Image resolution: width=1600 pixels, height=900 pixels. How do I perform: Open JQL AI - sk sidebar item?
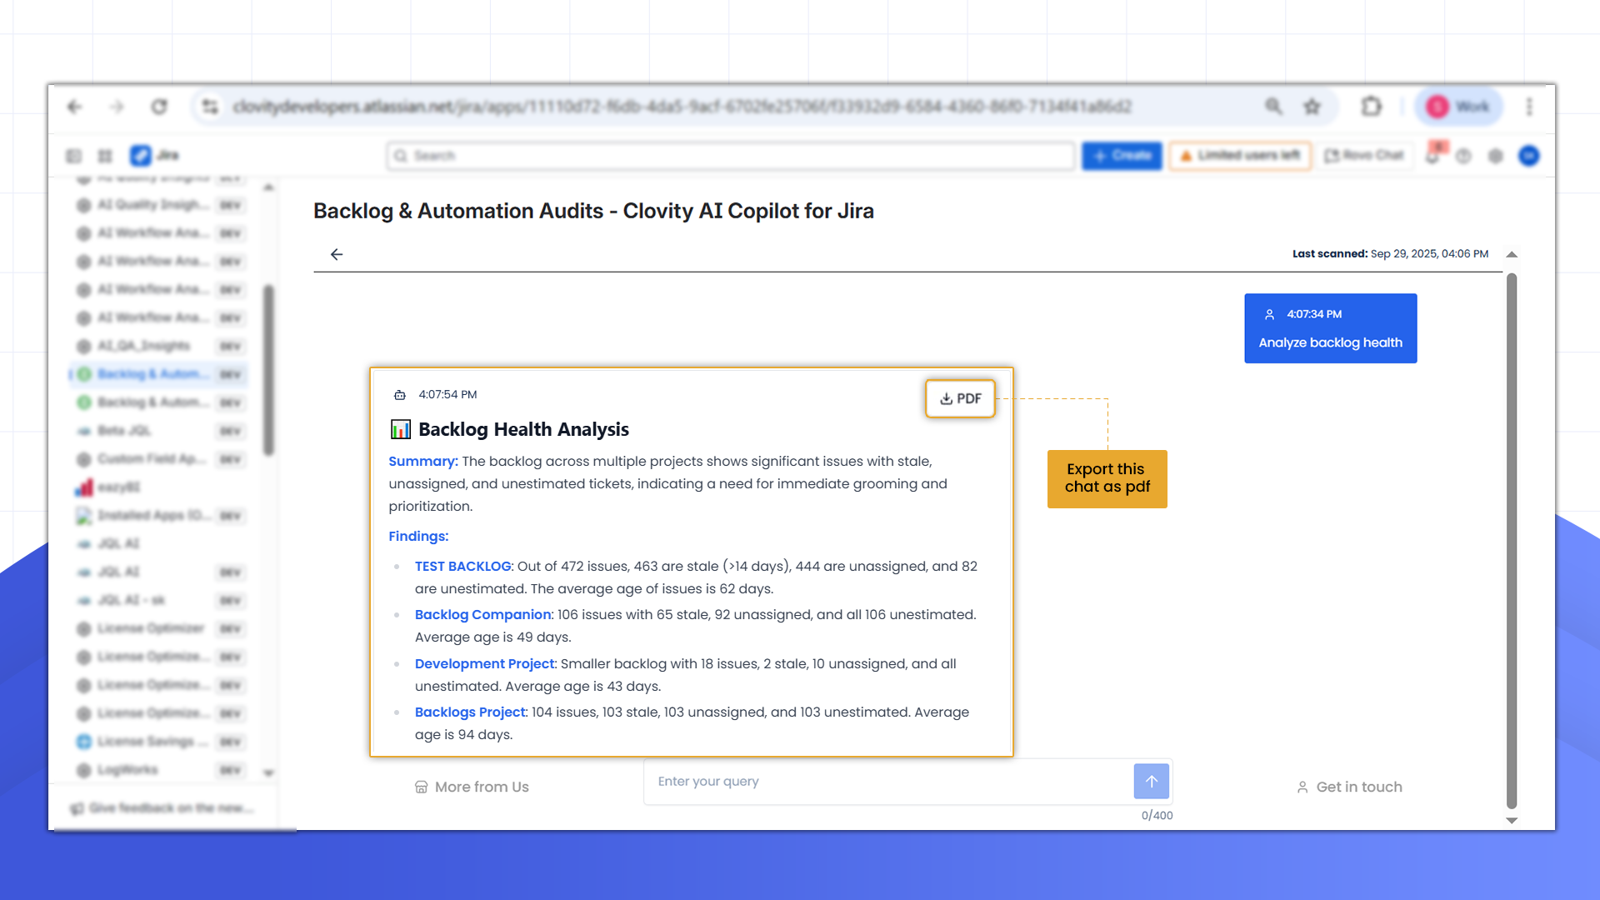click(x=160, y=600)
